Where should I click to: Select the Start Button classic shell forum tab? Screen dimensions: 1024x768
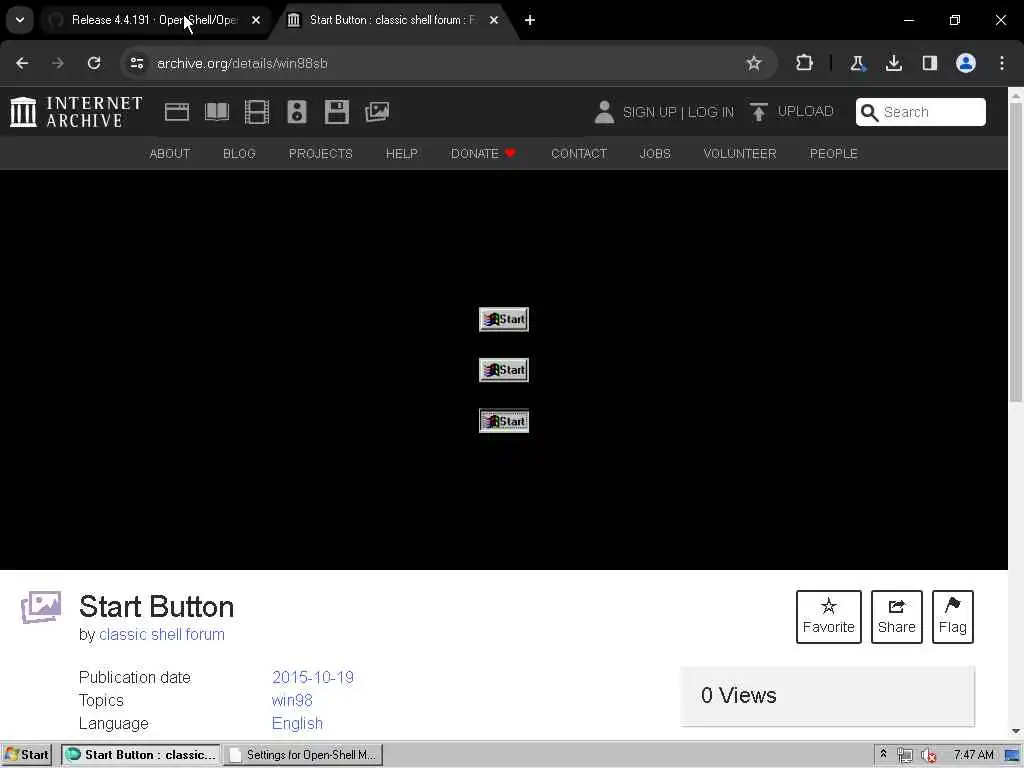click(x=392, y=20)
